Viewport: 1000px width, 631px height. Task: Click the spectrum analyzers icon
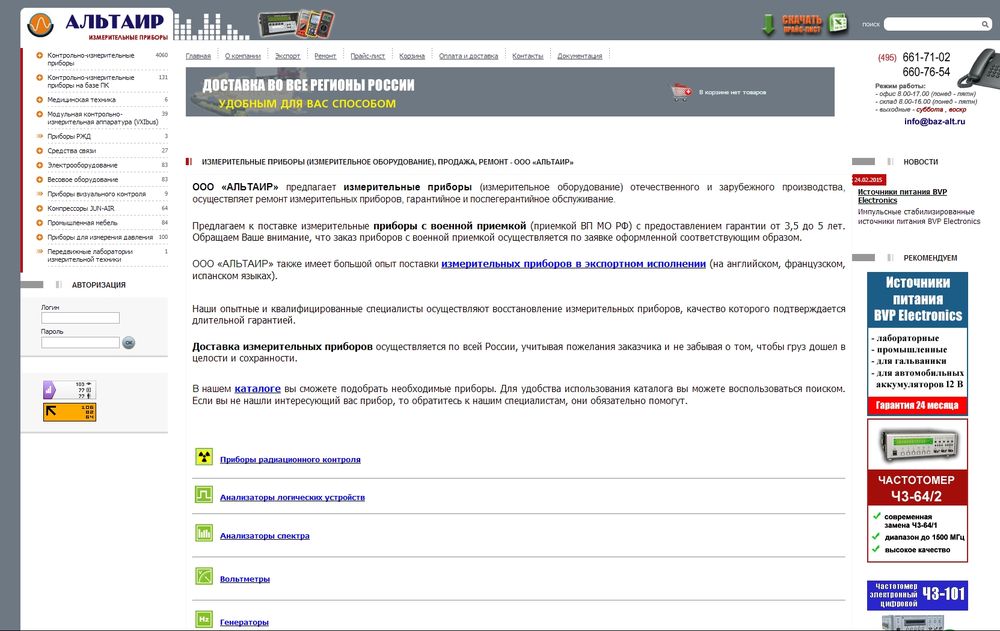click(203, 533)
